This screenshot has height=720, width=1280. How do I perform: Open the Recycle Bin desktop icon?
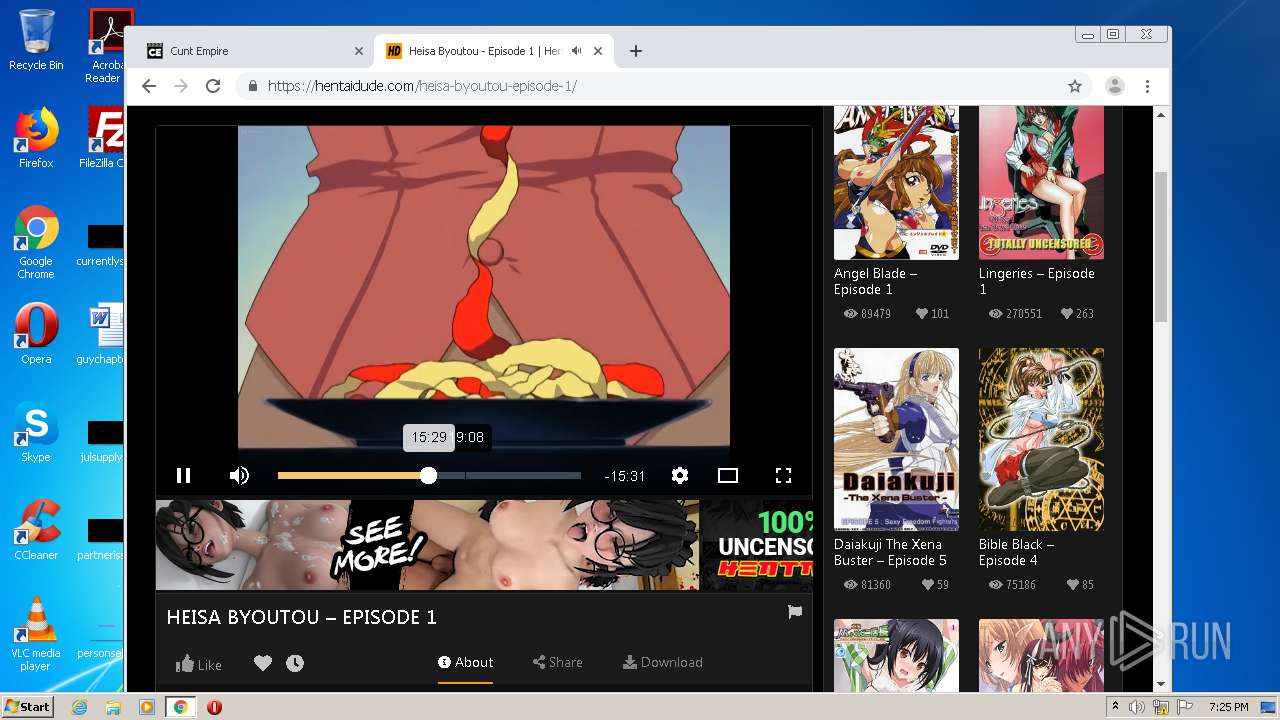tap(36, 40)
